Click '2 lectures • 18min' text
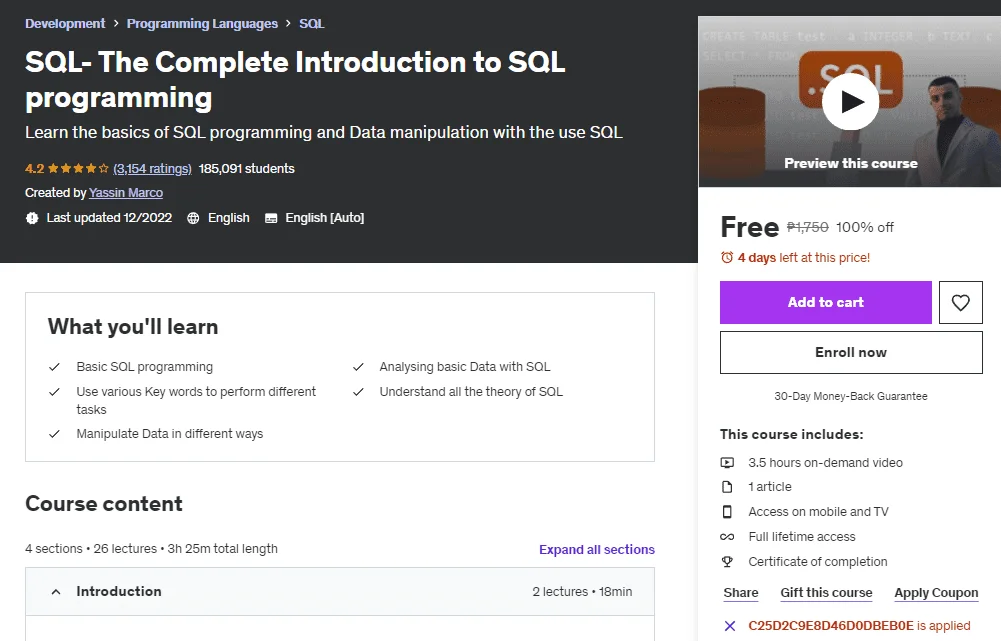Image resolution: width=1001 pixels, height=641 pixels. 582,592
